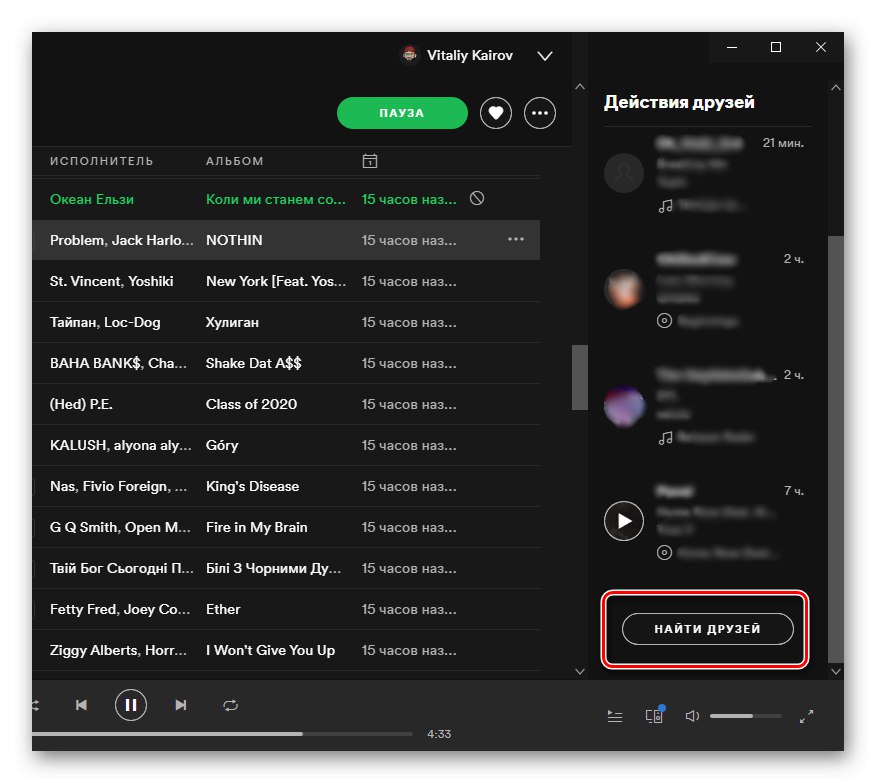The width and height of the screenshot is (876, 783).
Task: Sort tracks by the ИСПОЛНИТЕЛЬ column
Action: pos(102,161)
